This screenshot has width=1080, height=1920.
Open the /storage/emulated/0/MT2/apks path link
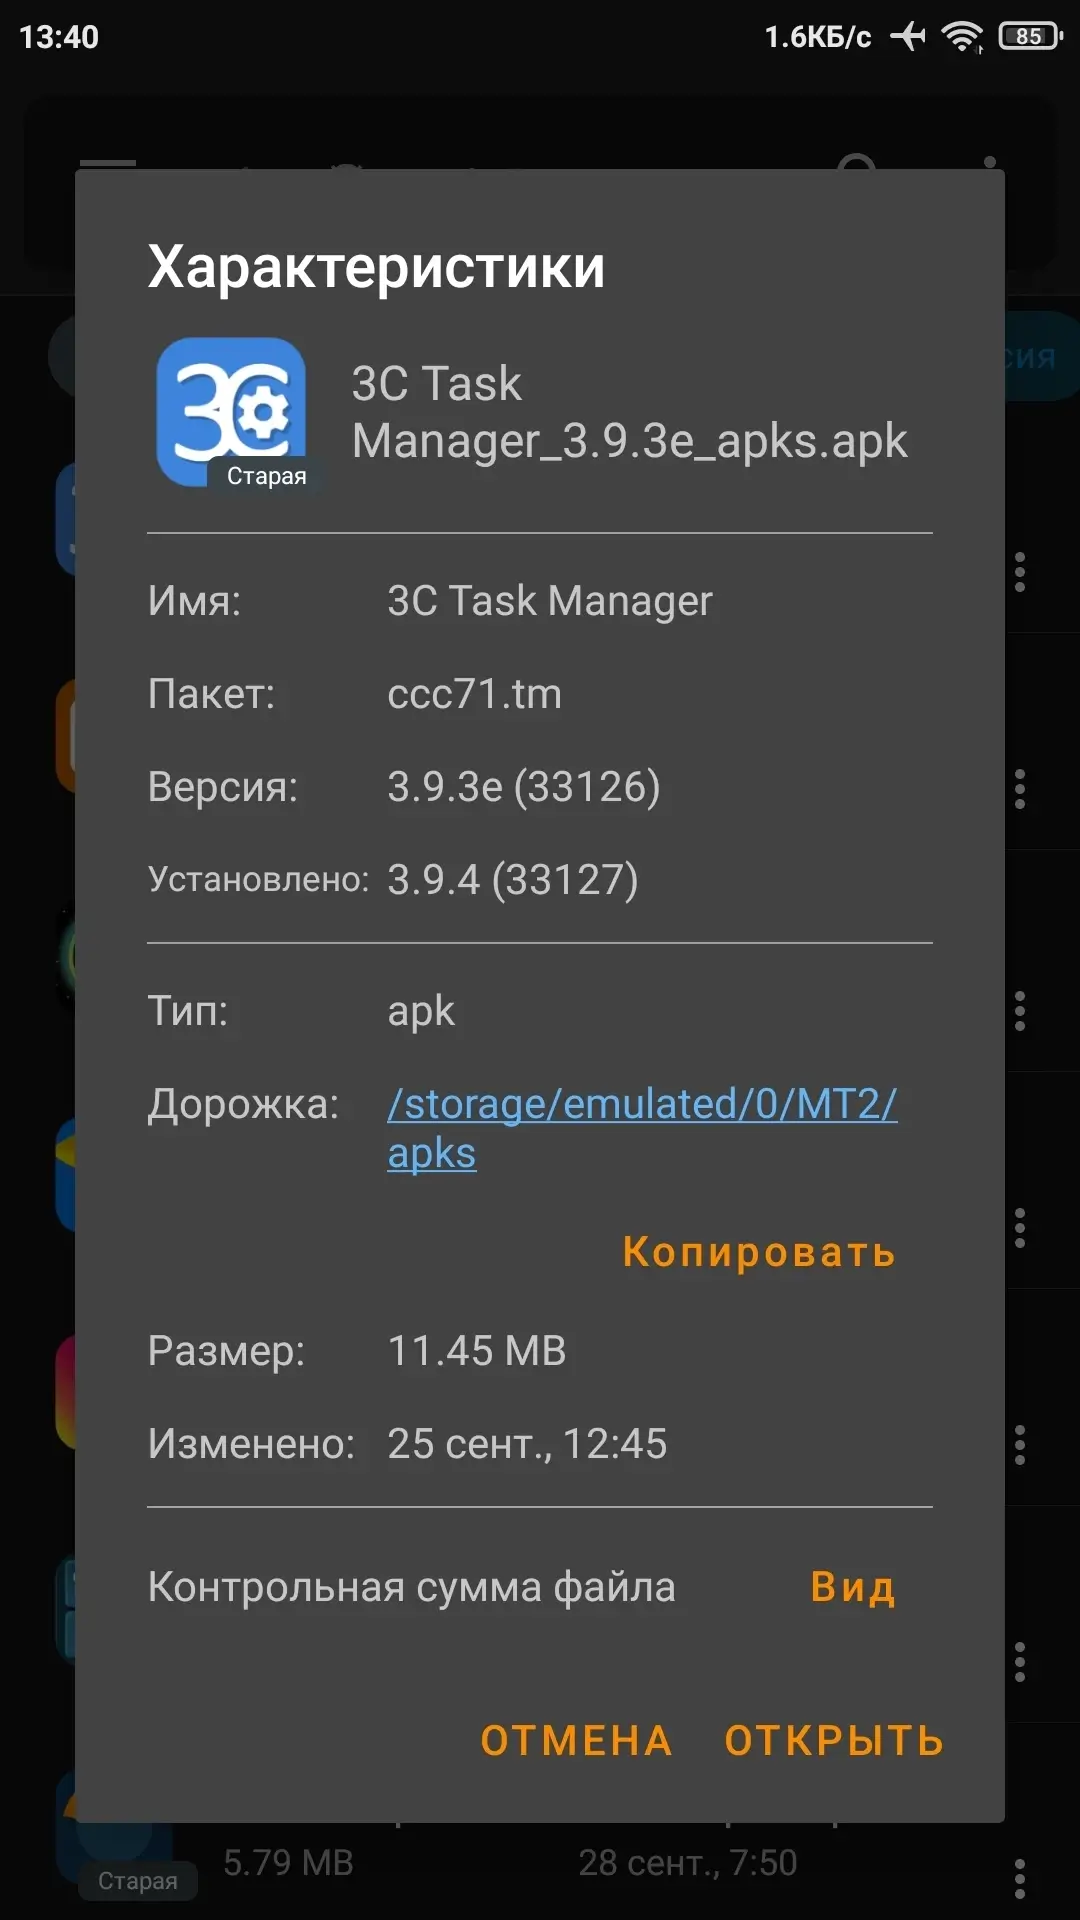[642, 1128]
